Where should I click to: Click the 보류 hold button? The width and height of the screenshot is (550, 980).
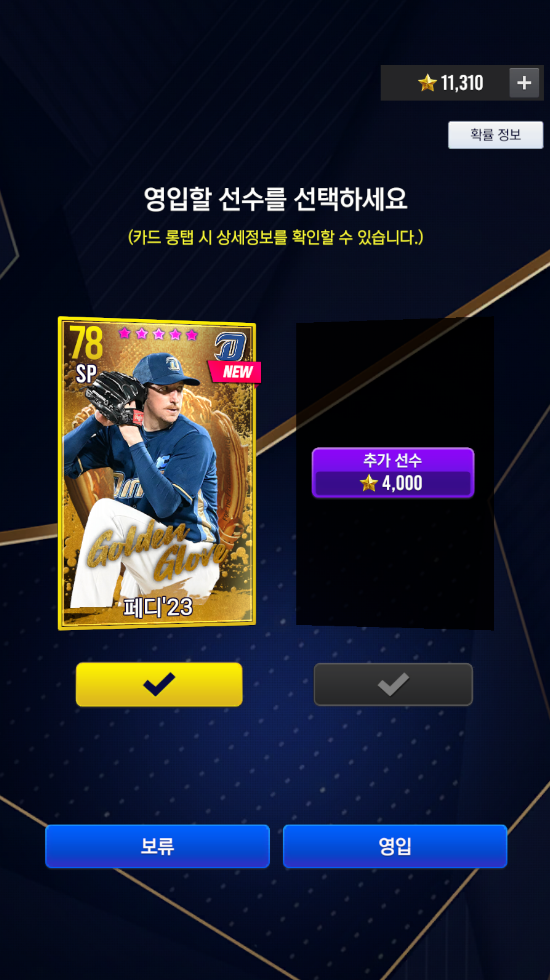[x=158, y=846]
